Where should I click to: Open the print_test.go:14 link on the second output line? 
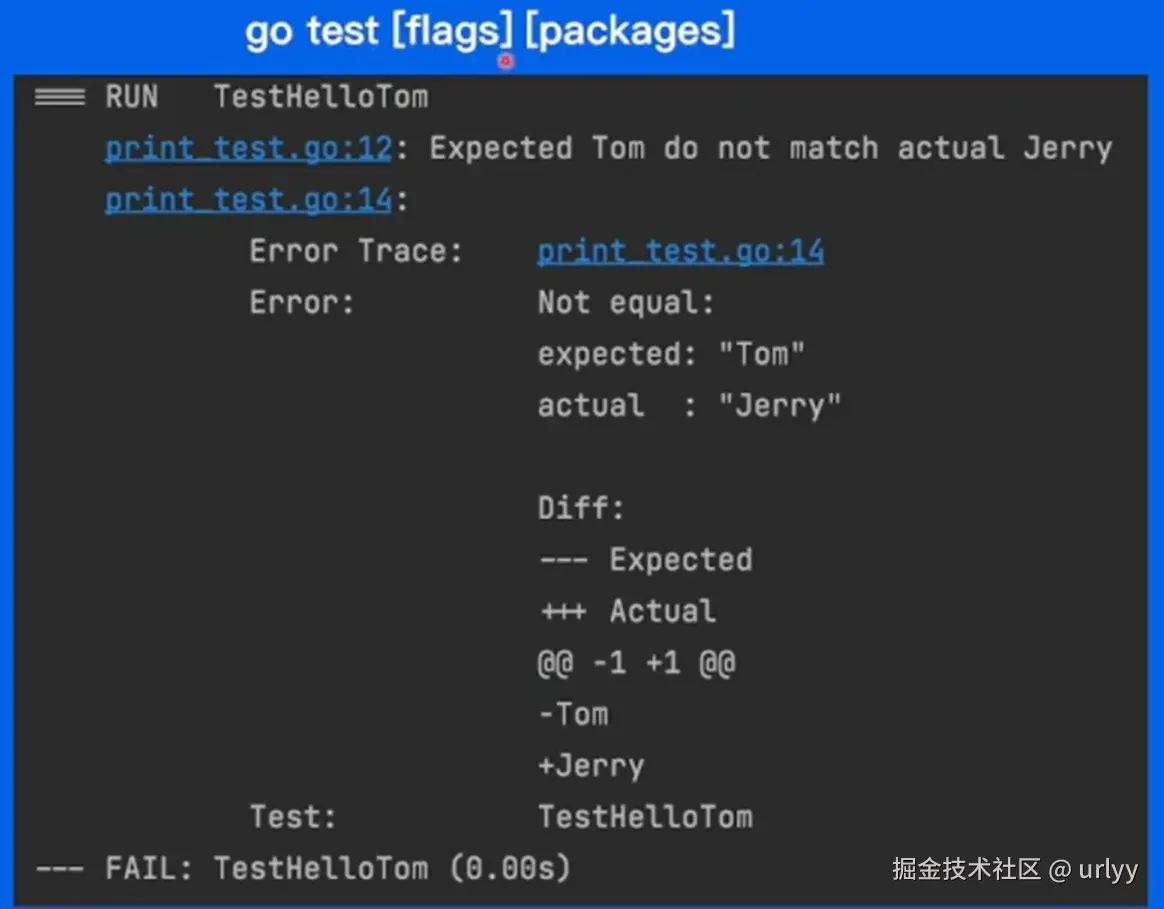point(249,200)
